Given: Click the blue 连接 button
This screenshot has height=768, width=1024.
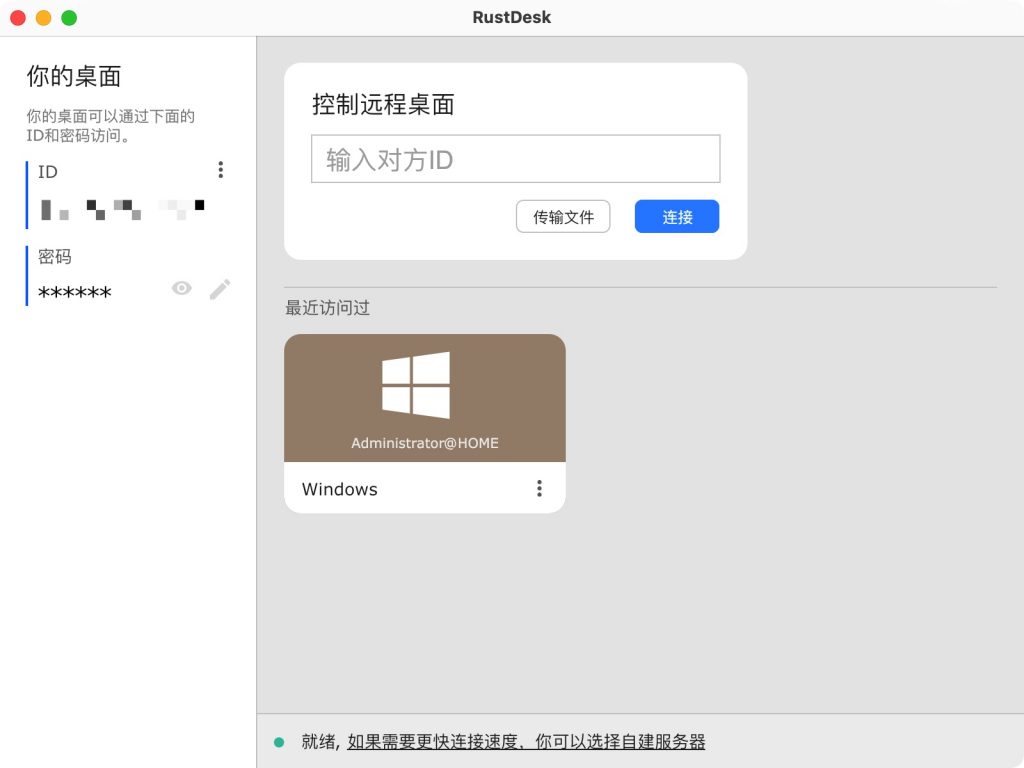Looking at the screenshot, I should pyautogui.click(x=677, y=217).
